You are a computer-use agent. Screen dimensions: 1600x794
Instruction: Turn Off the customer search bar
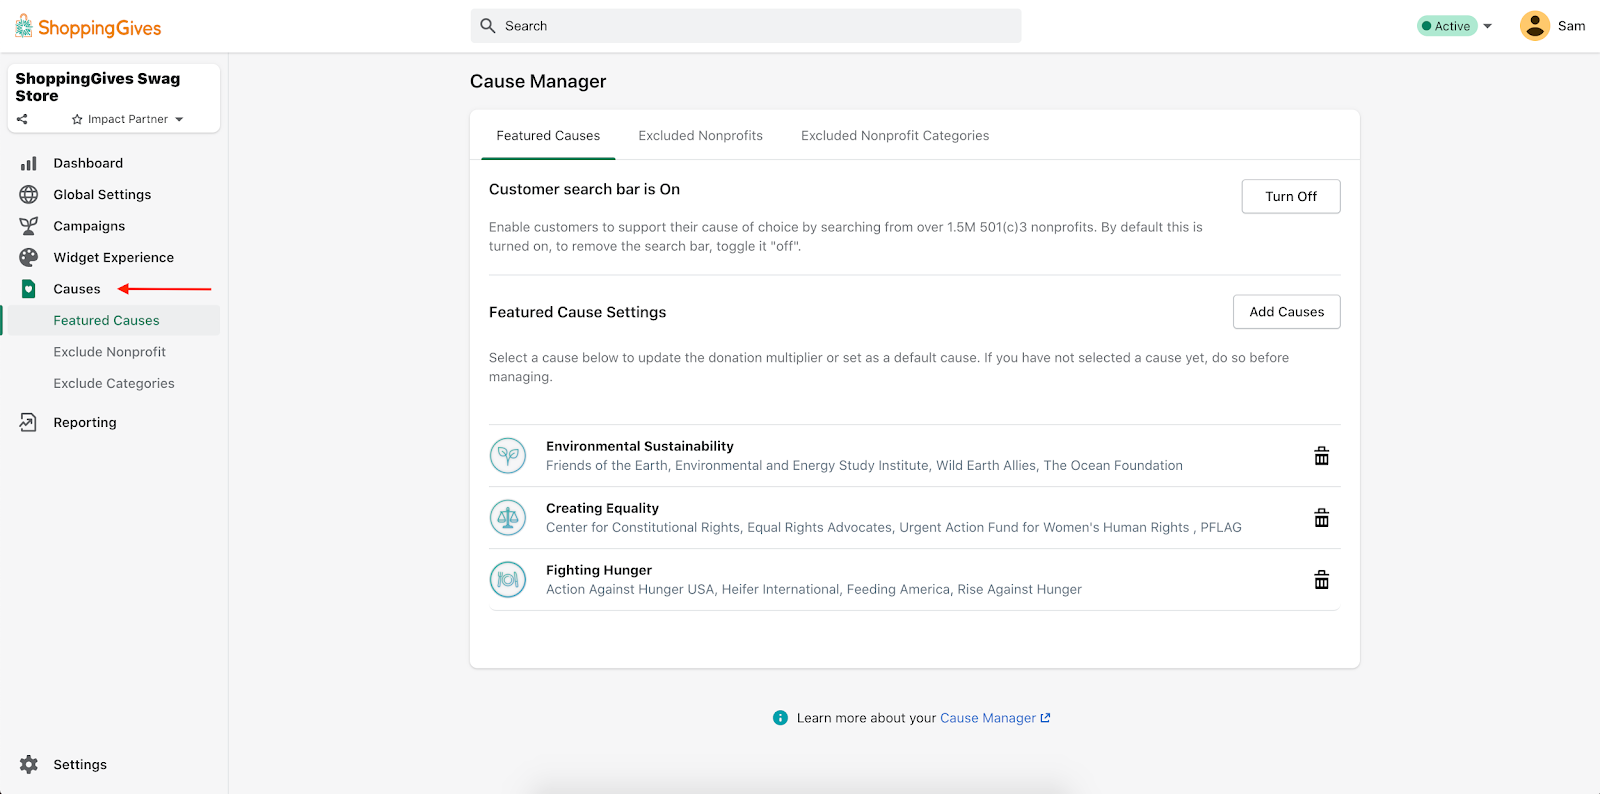[1291, 197]
